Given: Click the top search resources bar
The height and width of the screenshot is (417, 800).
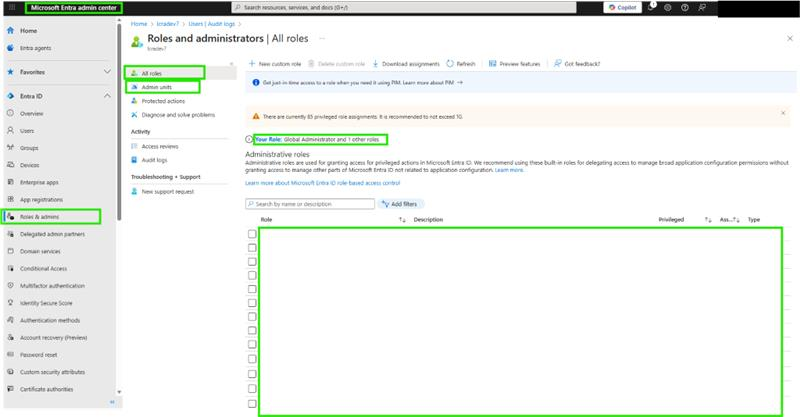Looking at the screenshot, I should click(x=404, y=8).
